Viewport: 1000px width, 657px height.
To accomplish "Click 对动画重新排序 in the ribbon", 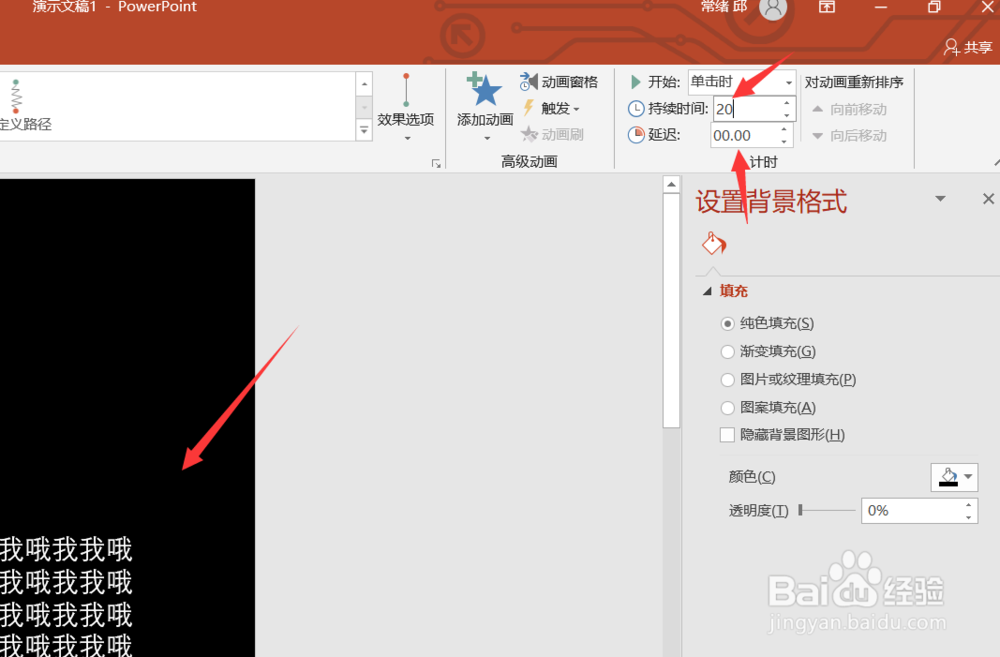I will click(x=854, y=82).
